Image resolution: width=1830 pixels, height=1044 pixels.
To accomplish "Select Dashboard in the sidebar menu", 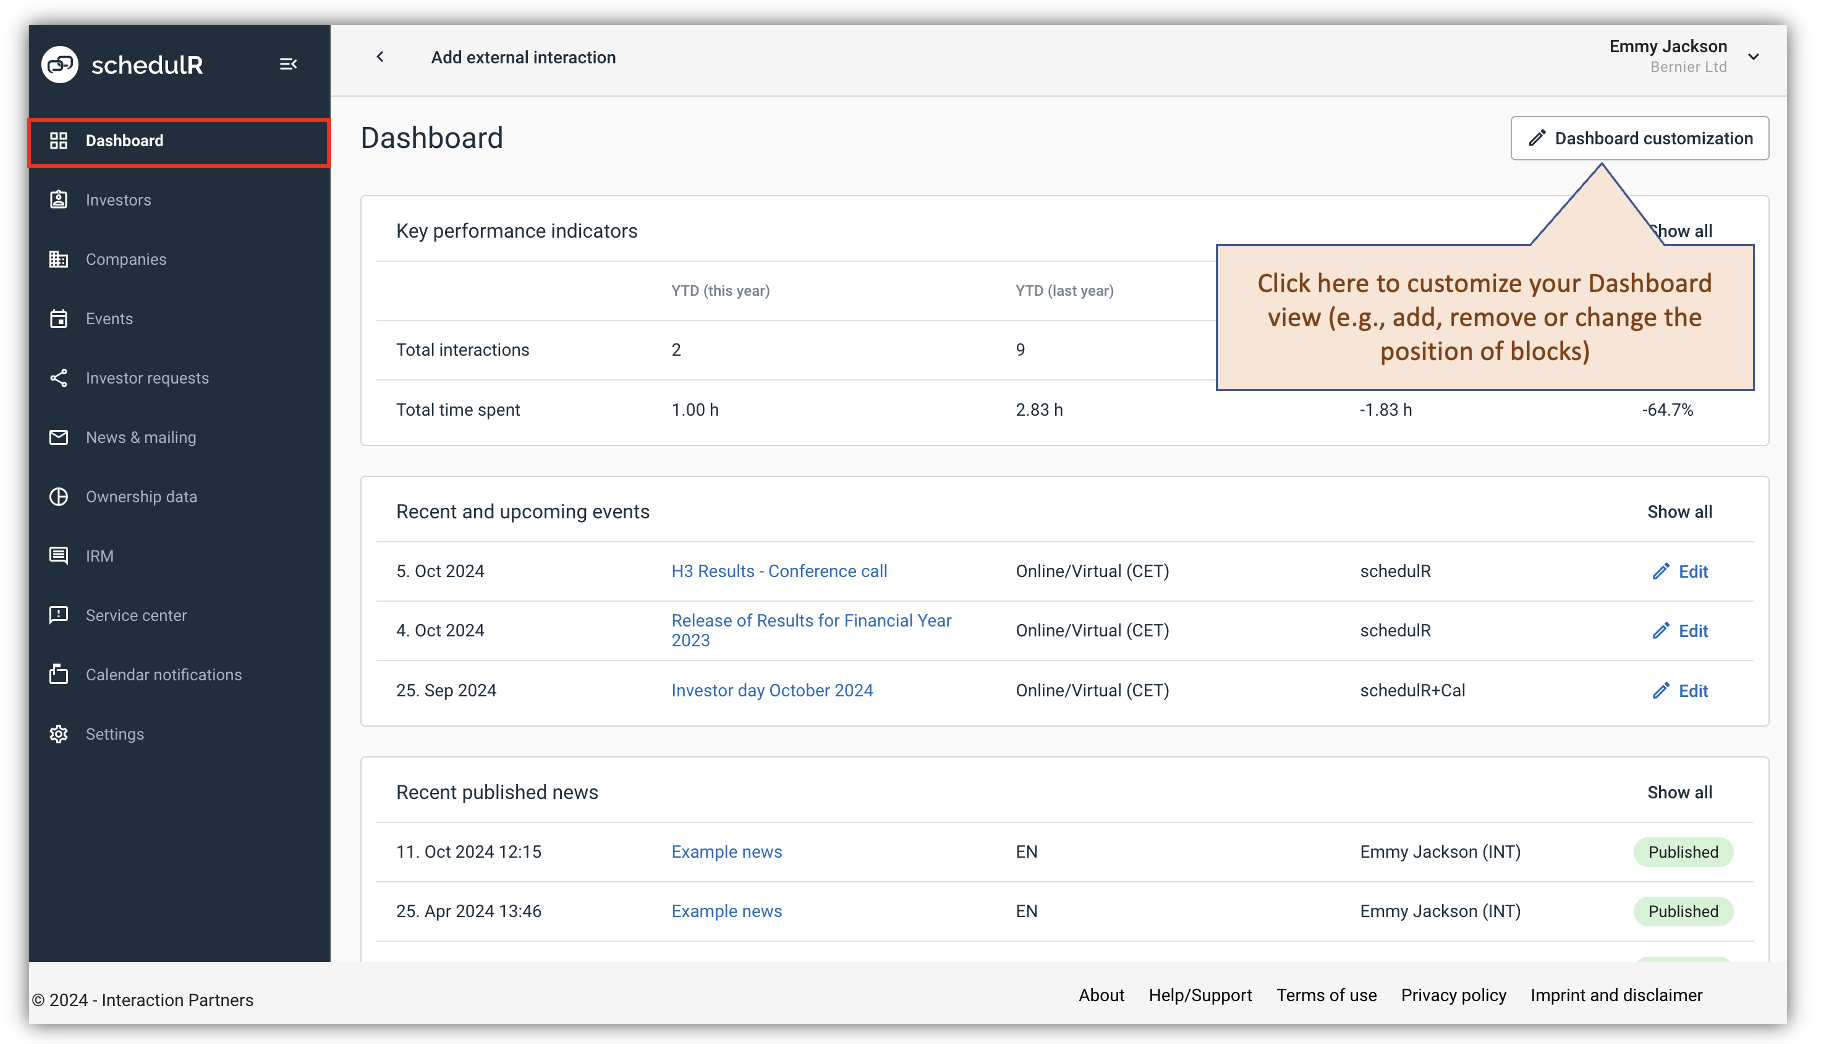I will pos(124,140).
